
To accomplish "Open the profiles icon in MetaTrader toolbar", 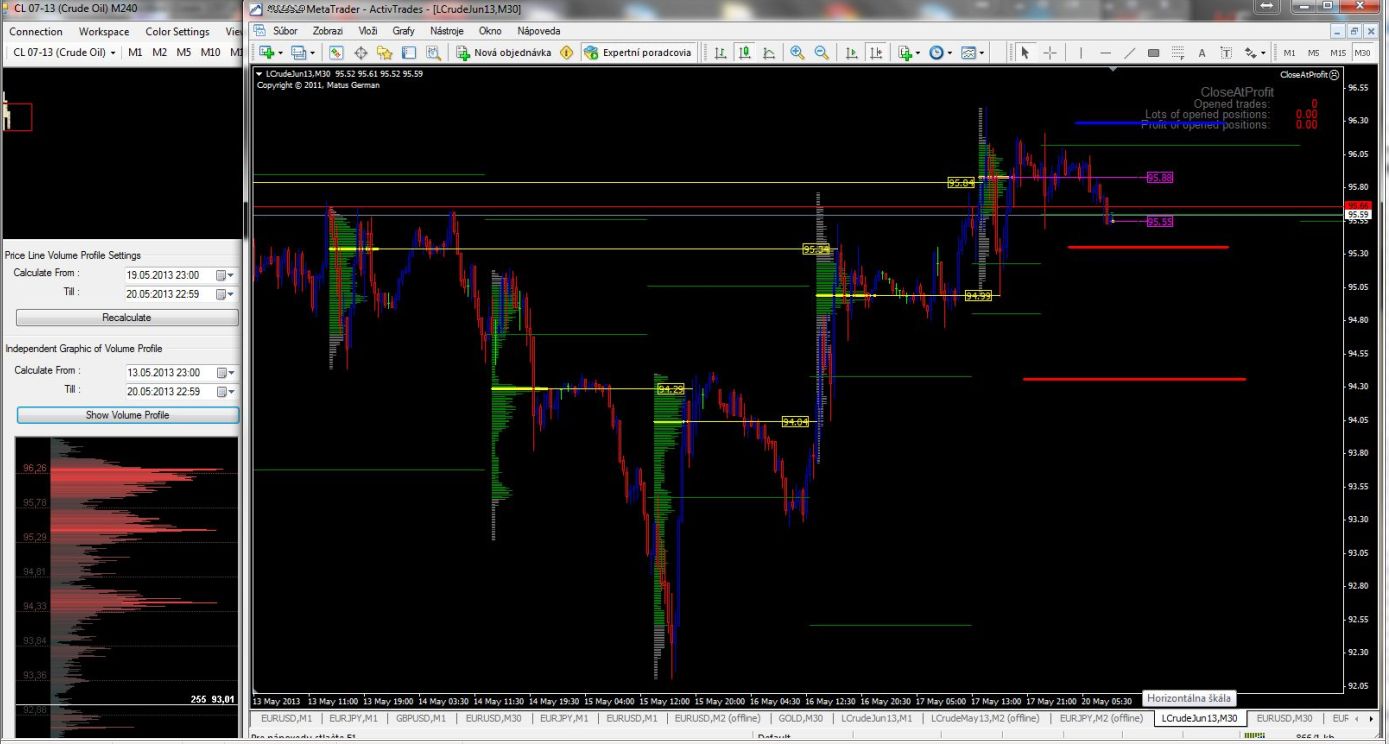I will [x=300, y=53].
